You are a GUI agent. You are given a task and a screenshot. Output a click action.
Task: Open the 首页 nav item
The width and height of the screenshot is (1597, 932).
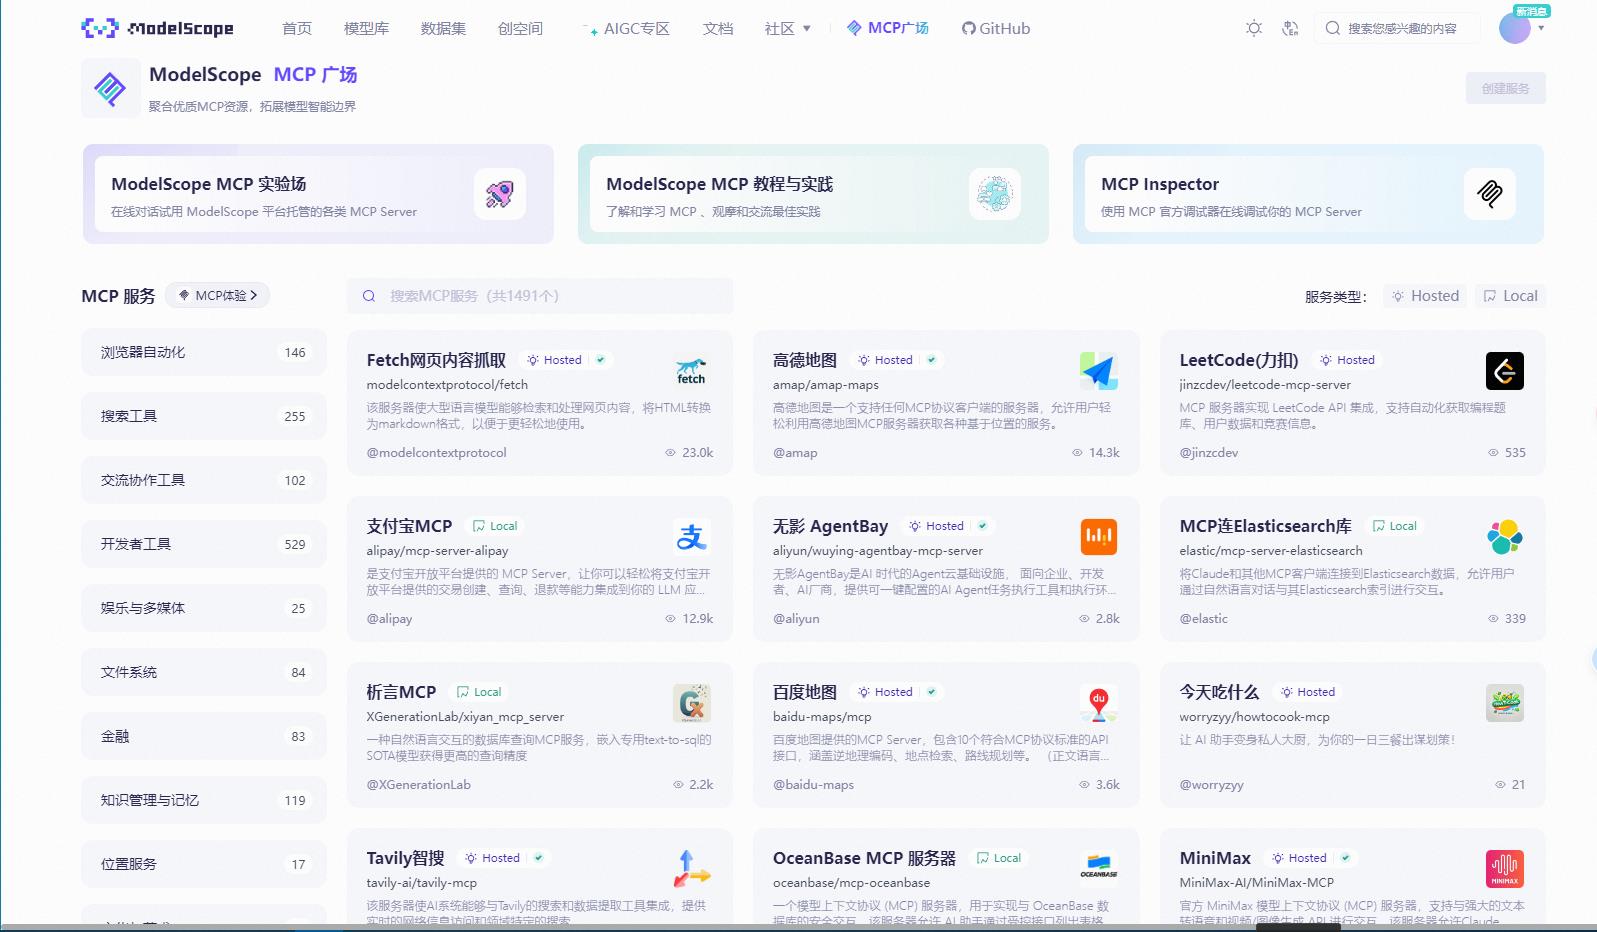click(x=297, y=29)
